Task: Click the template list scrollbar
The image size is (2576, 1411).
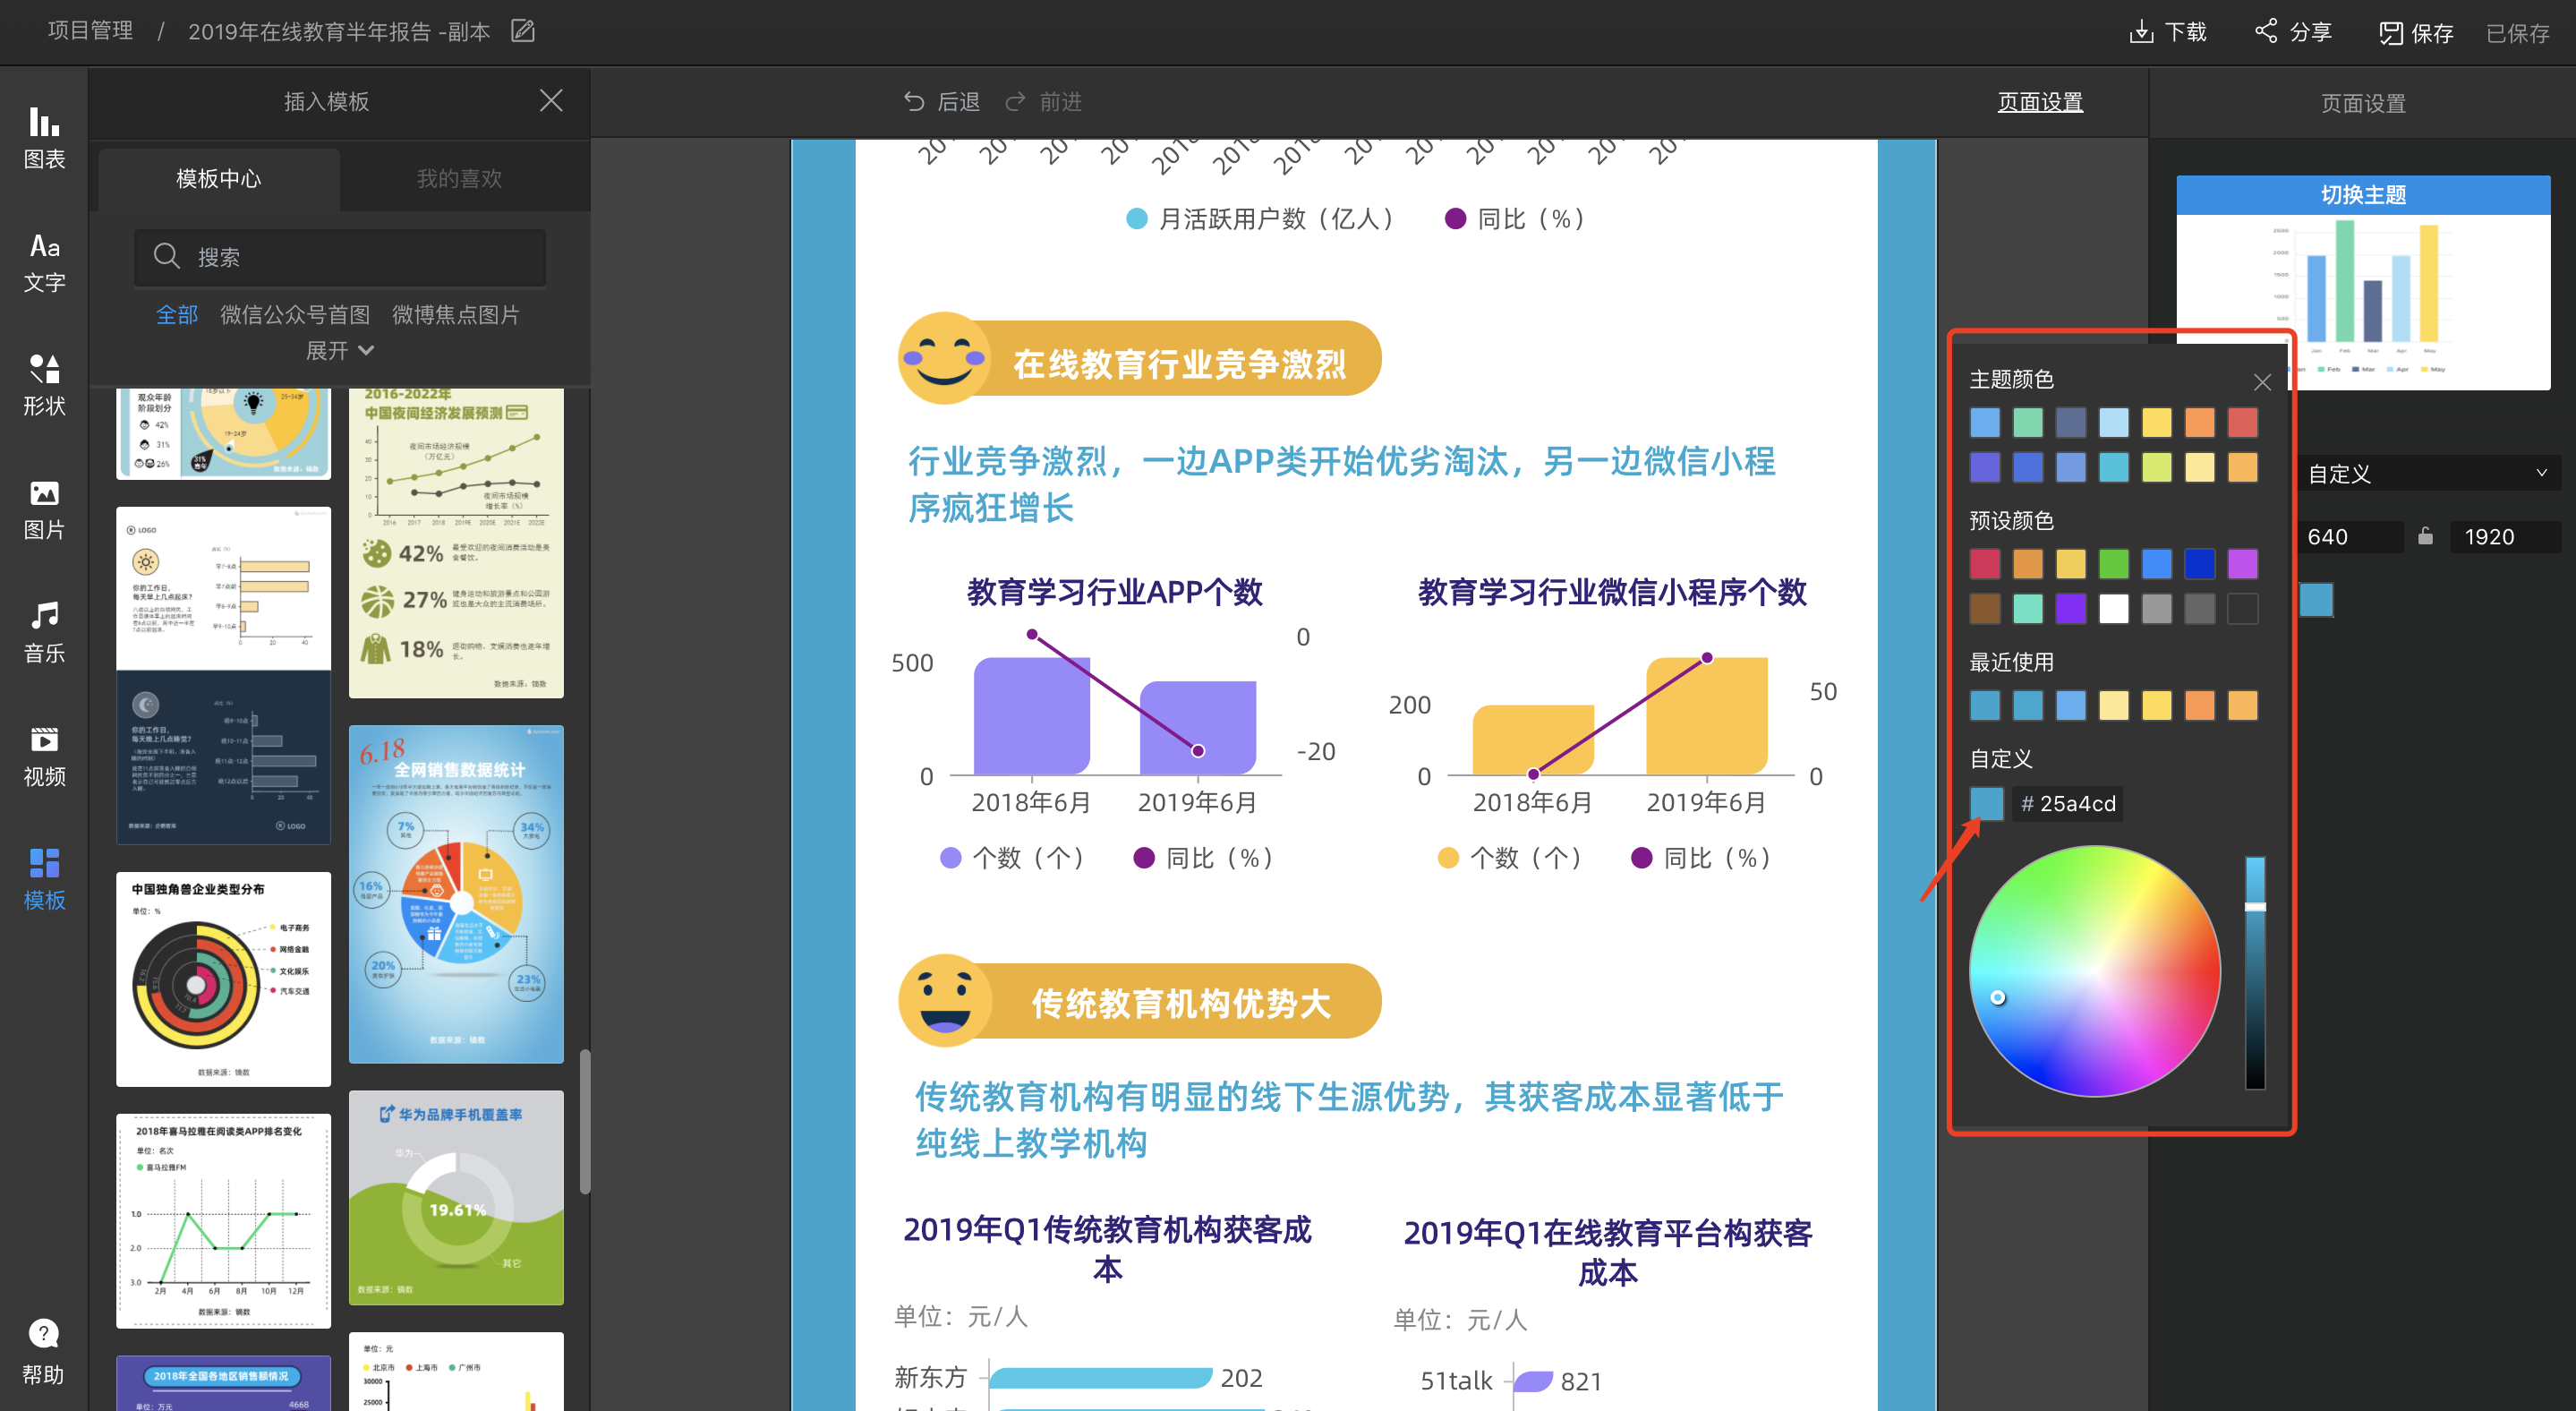Action: coord(585,1121)
